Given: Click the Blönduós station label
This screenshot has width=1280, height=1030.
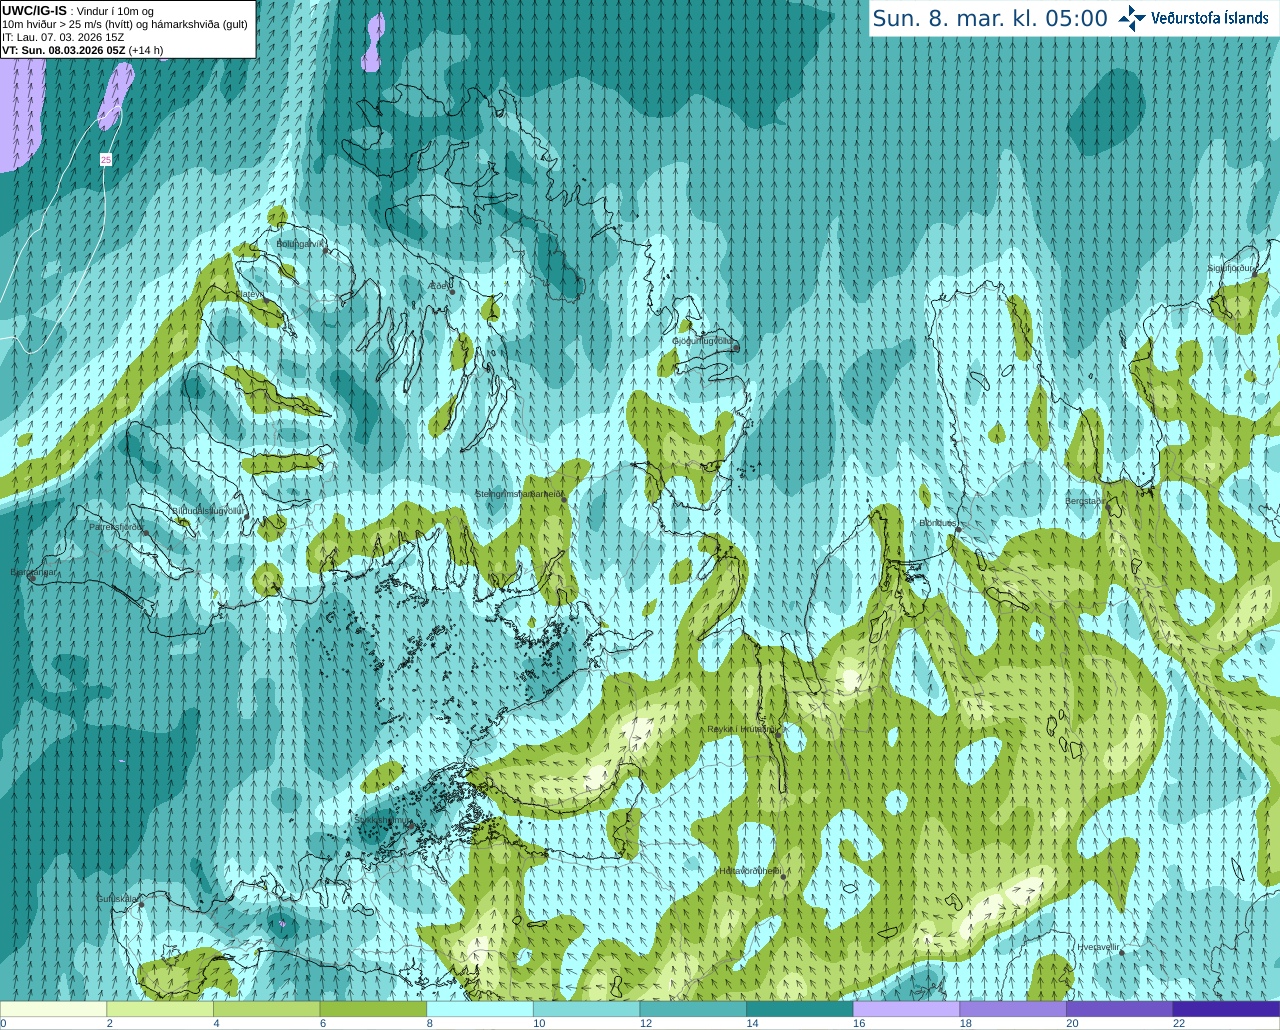Looking at the screenshot, I should pyautogui.click(x=938, y=523).
